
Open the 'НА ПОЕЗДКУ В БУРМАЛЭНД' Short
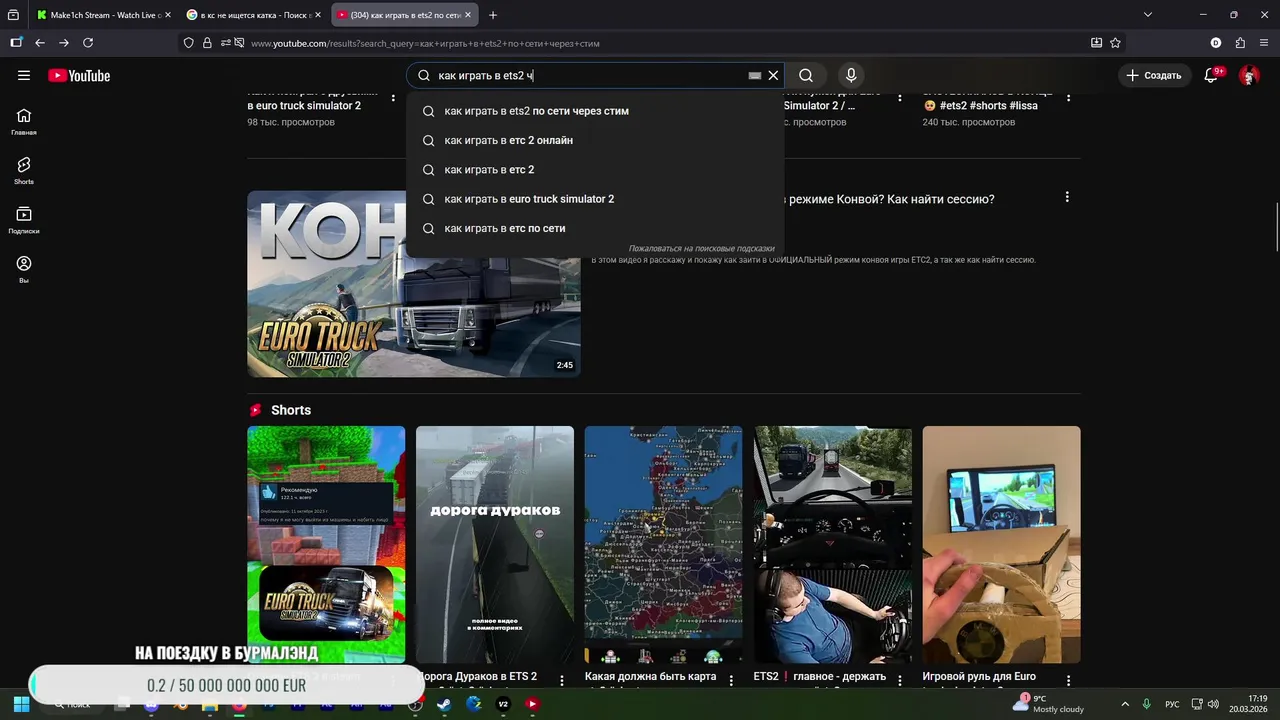coord(326,545)
